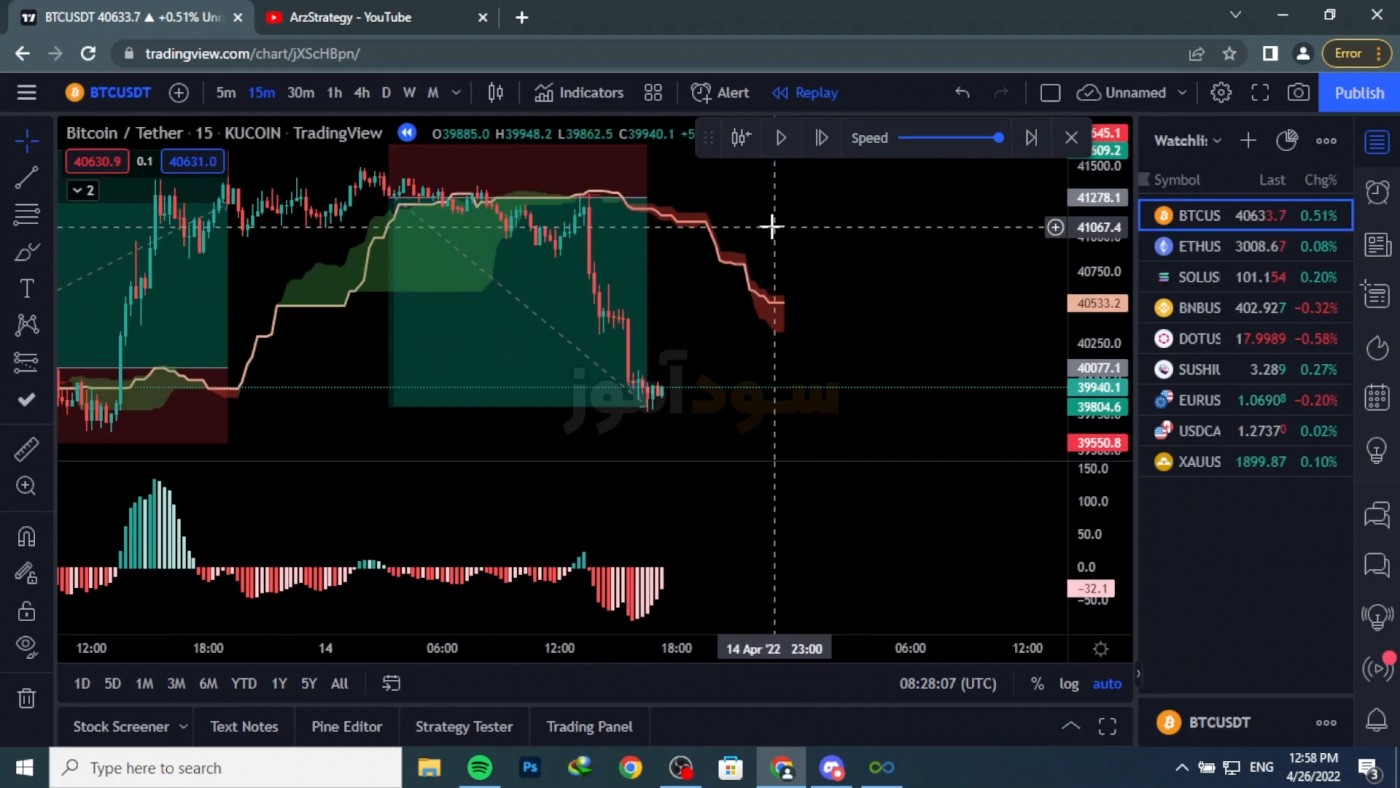Create an Alert from the toolbar
Image resolution: width=1400 pixels, height=788 pixels.
pos(720,92)
